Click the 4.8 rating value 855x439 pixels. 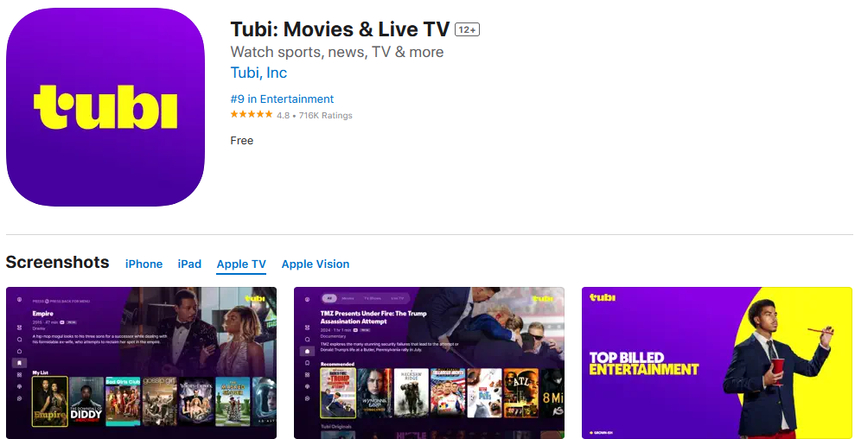point(283,116)
